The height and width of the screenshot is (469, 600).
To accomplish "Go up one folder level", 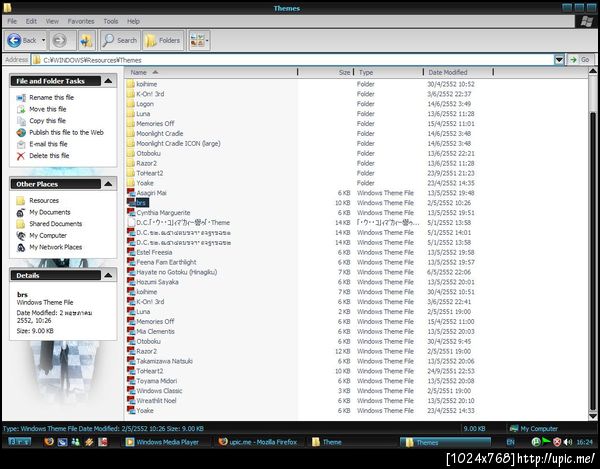I will [86, 40].
